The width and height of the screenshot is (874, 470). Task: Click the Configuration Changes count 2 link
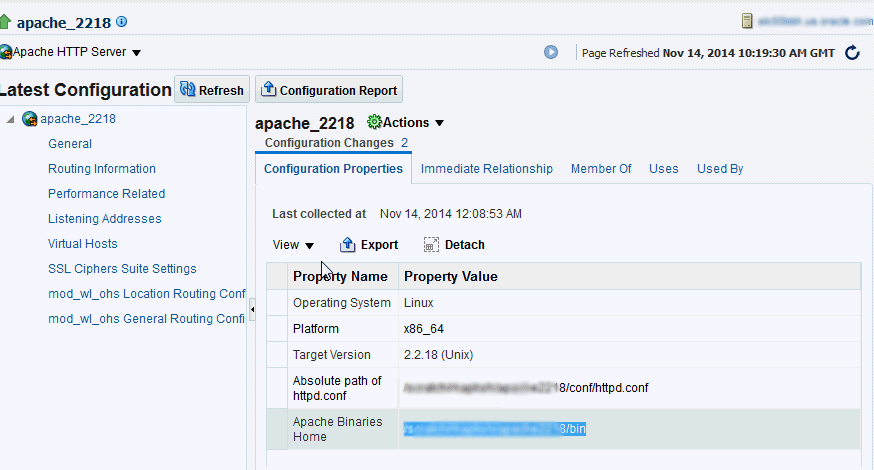405,143
